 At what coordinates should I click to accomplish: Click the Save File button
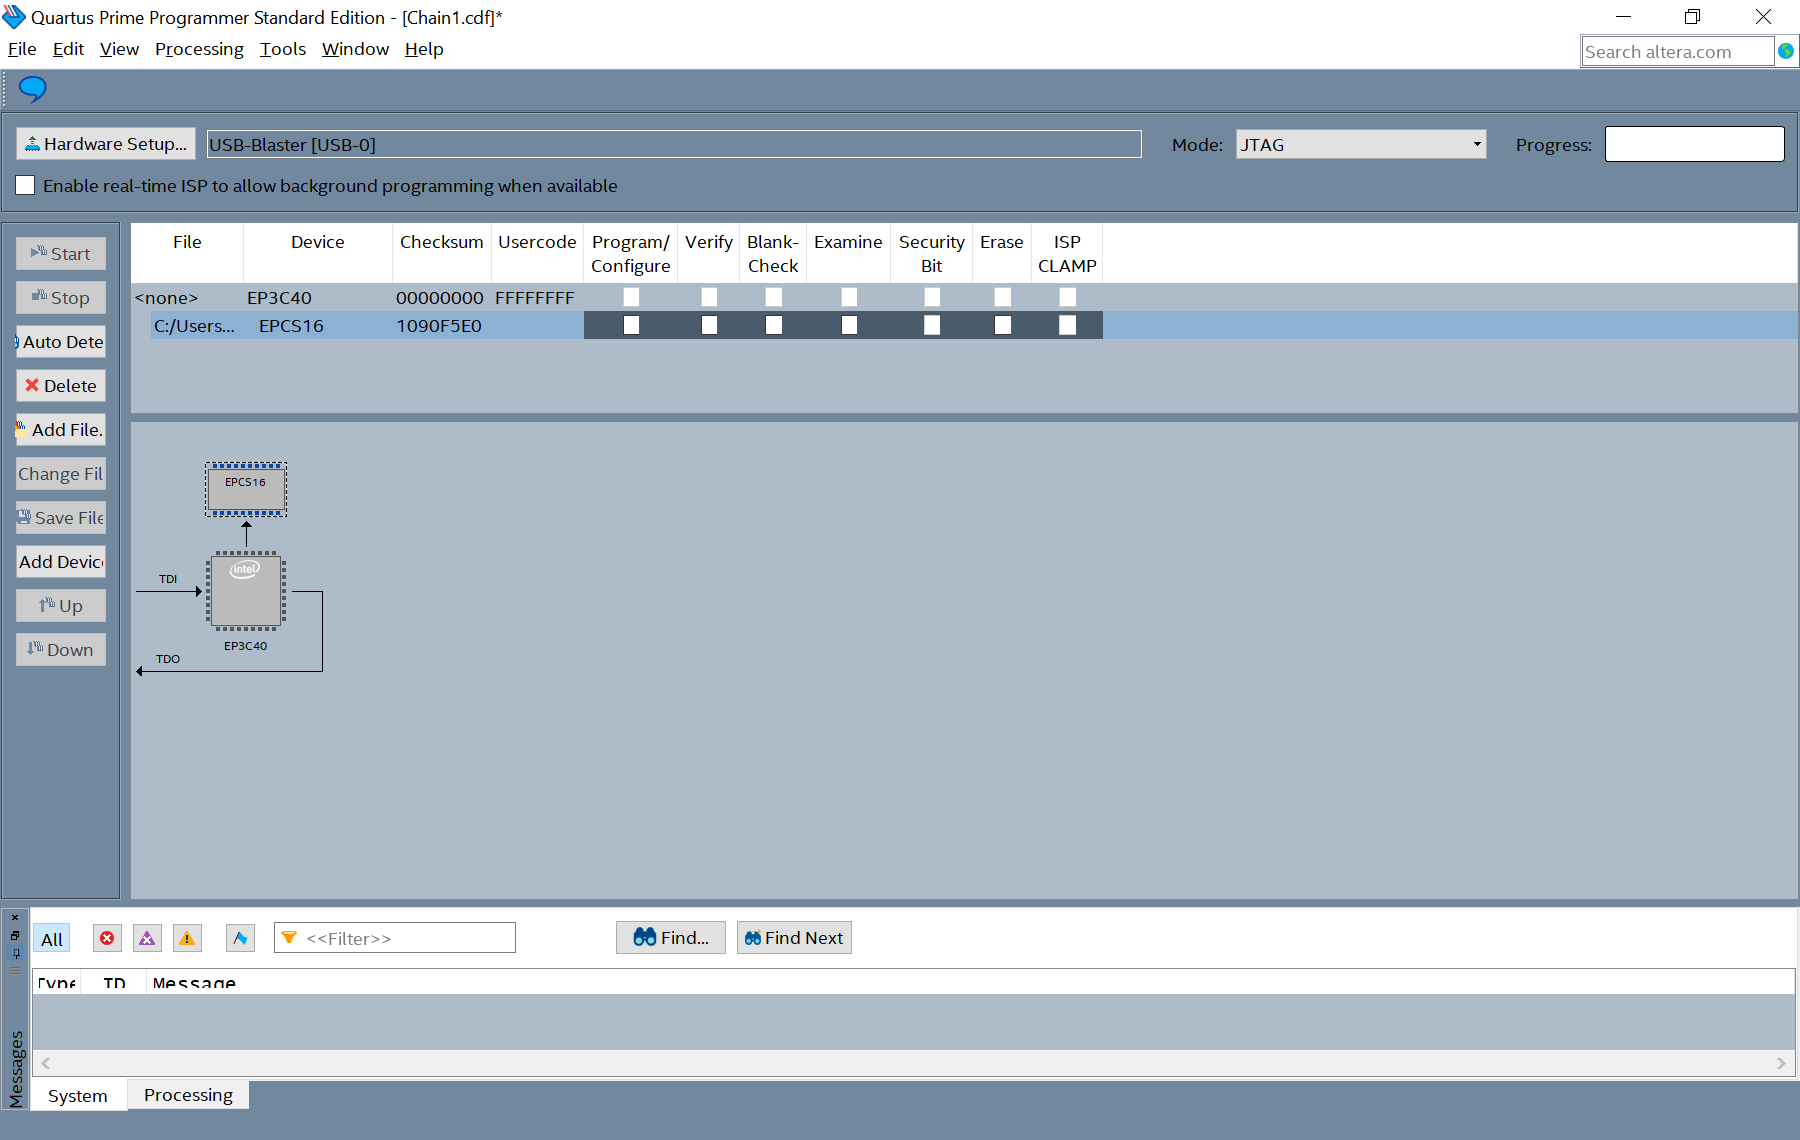pos(61,518)
